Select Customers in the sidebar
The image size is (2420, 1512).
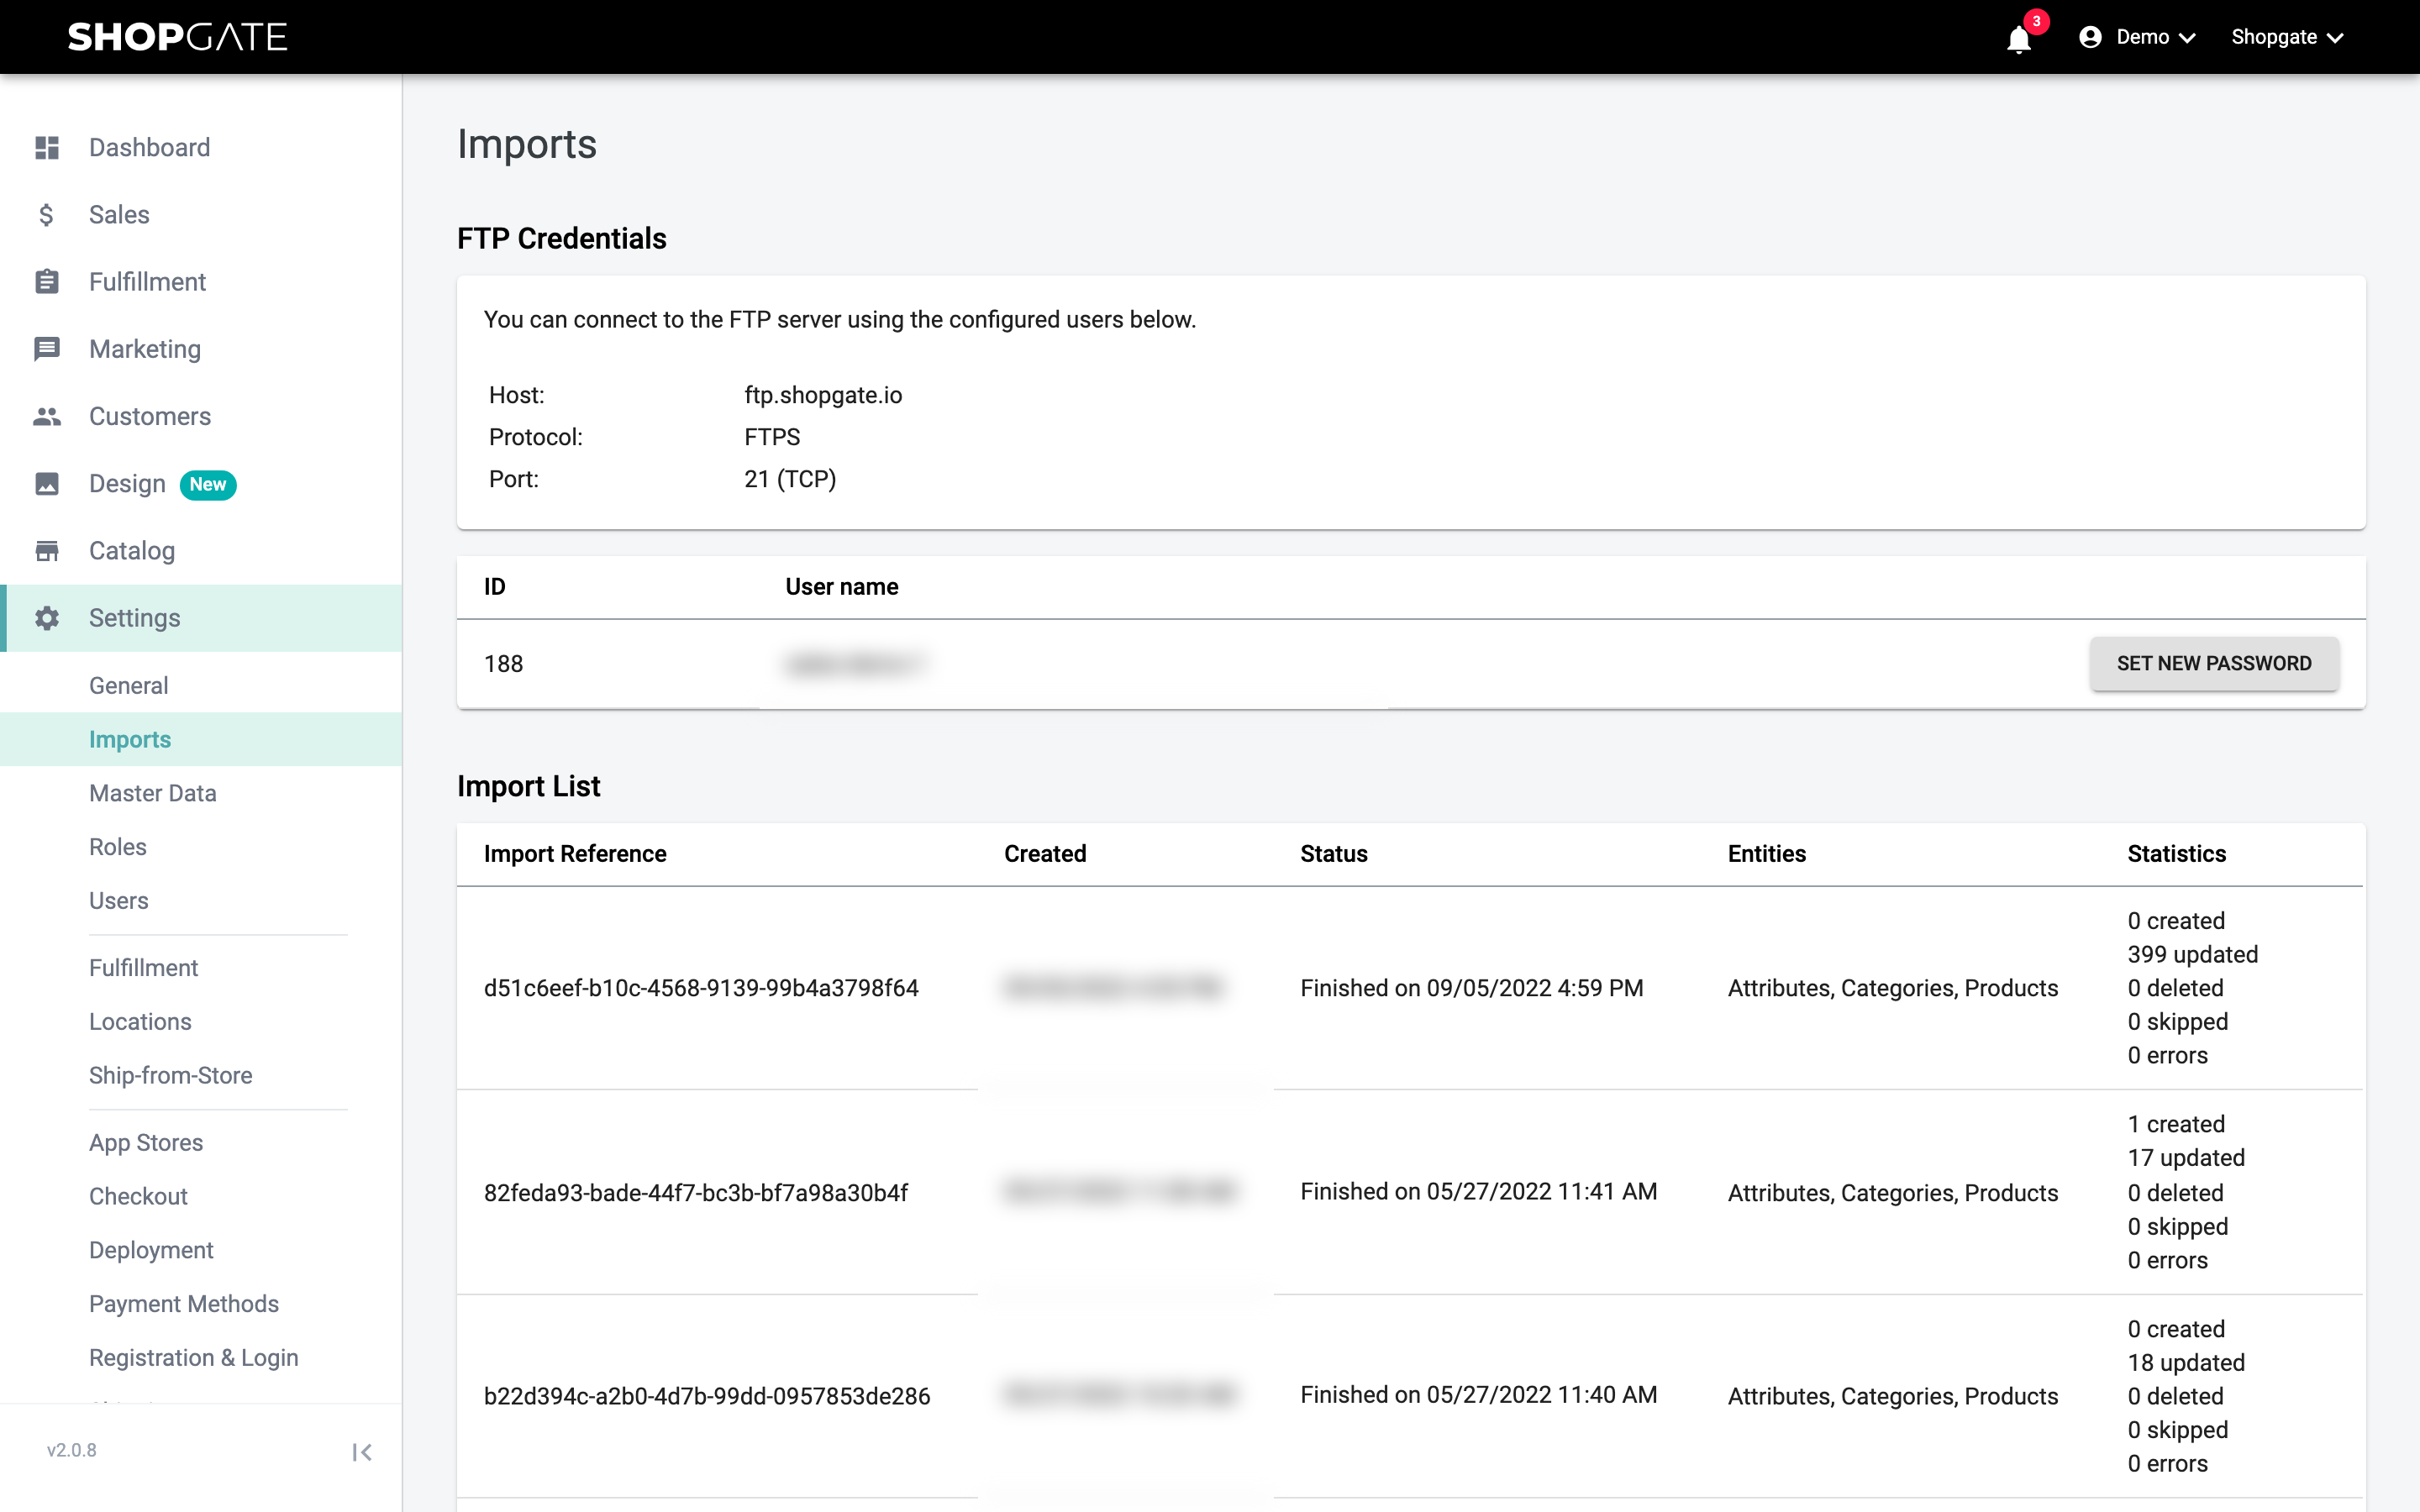150,416
